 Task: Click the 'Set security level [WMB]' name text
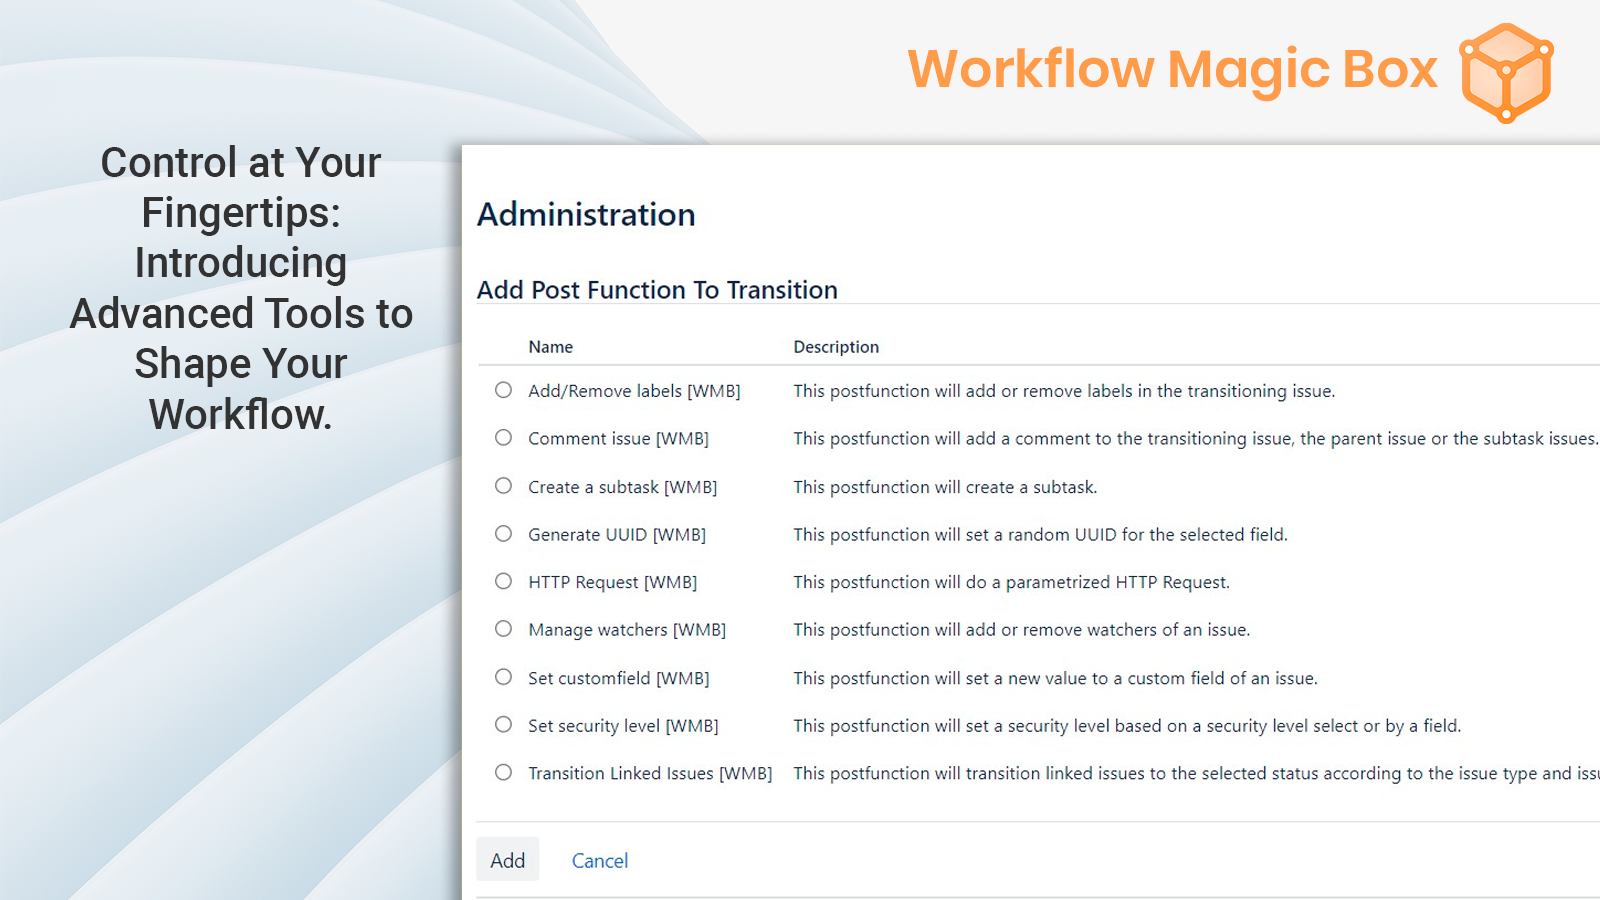(x=623, y=726)
